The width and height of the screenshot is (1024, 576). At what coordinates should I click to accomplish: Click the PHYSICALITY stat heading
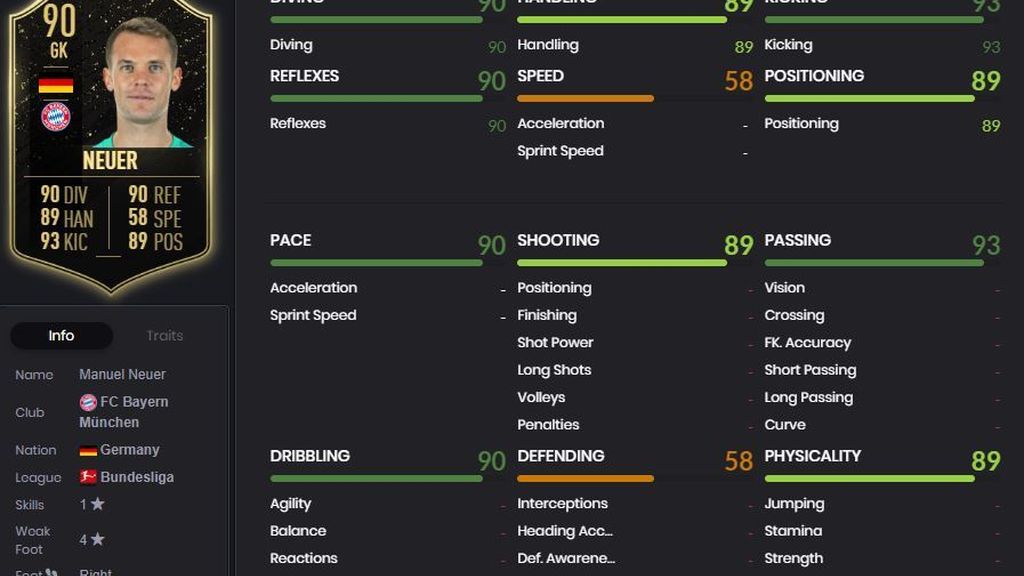[x=812, y=456]
